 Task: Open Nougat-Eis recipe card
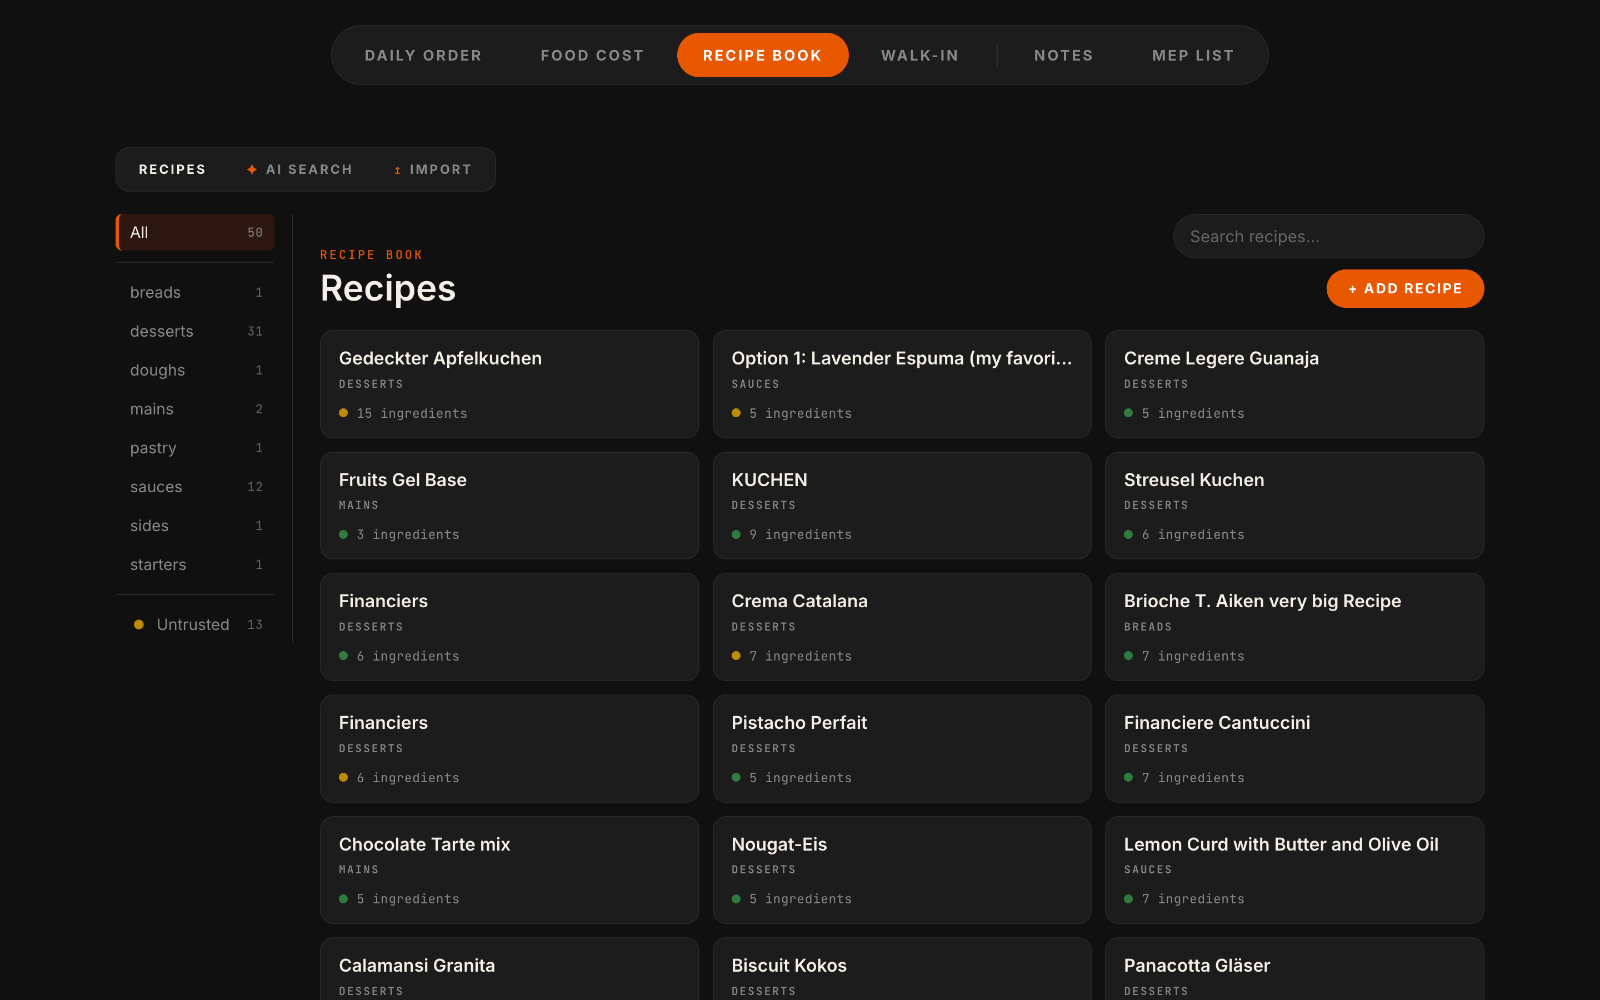902,870
